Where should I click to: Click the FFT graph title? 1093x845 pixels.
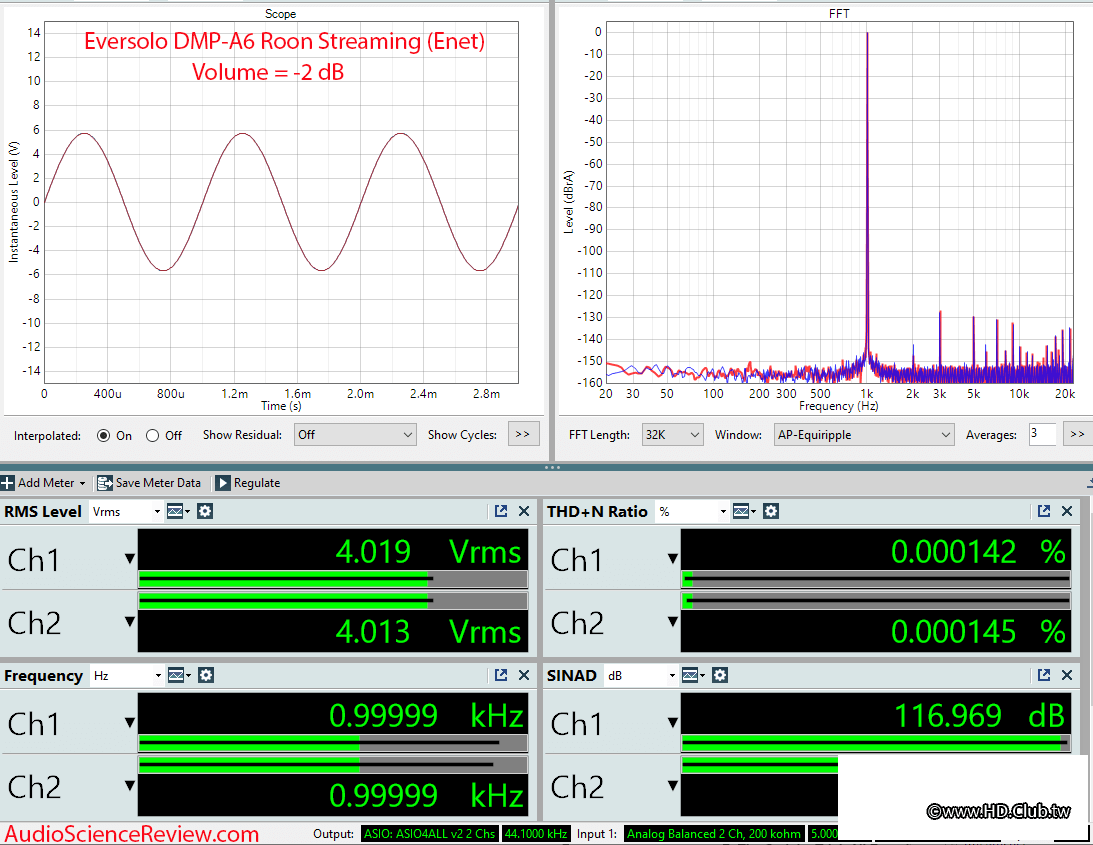(x=839, y=13)
